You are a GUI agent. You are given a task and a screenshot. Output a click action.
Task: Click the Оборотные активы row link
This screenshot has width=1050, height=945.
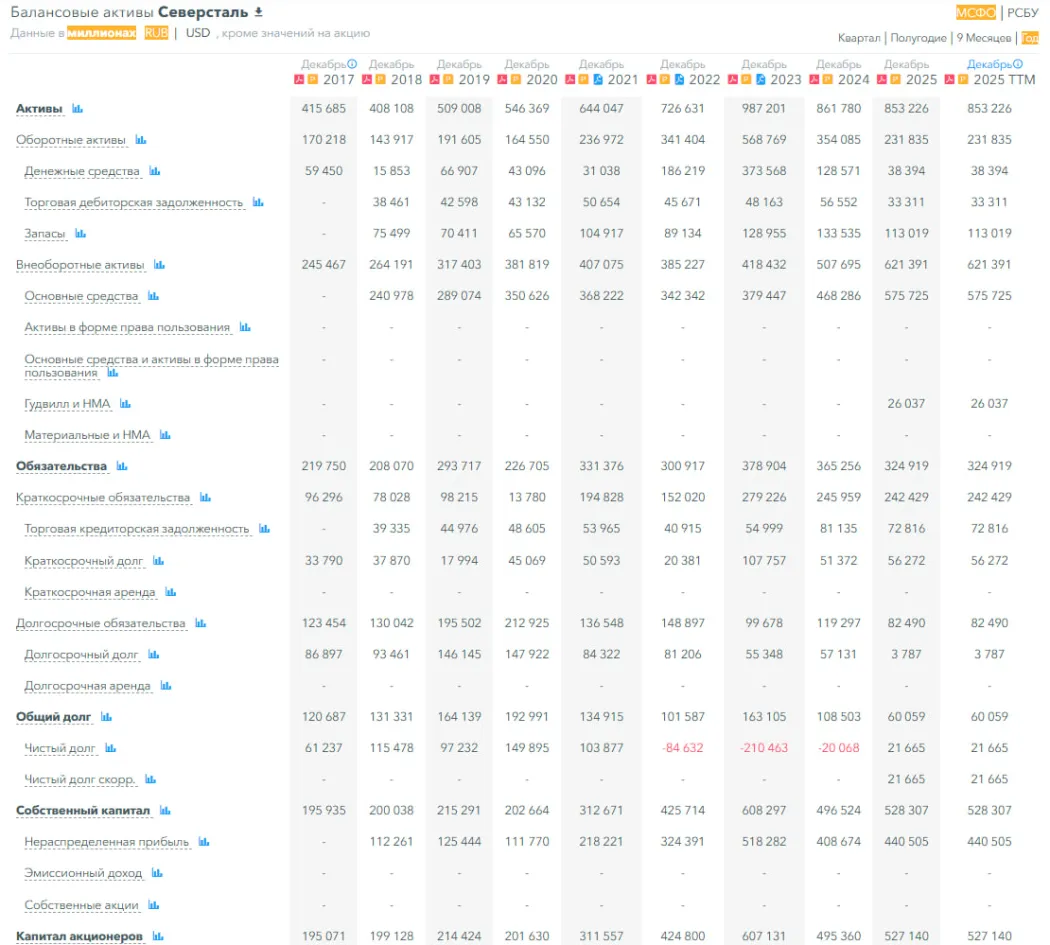72,140
